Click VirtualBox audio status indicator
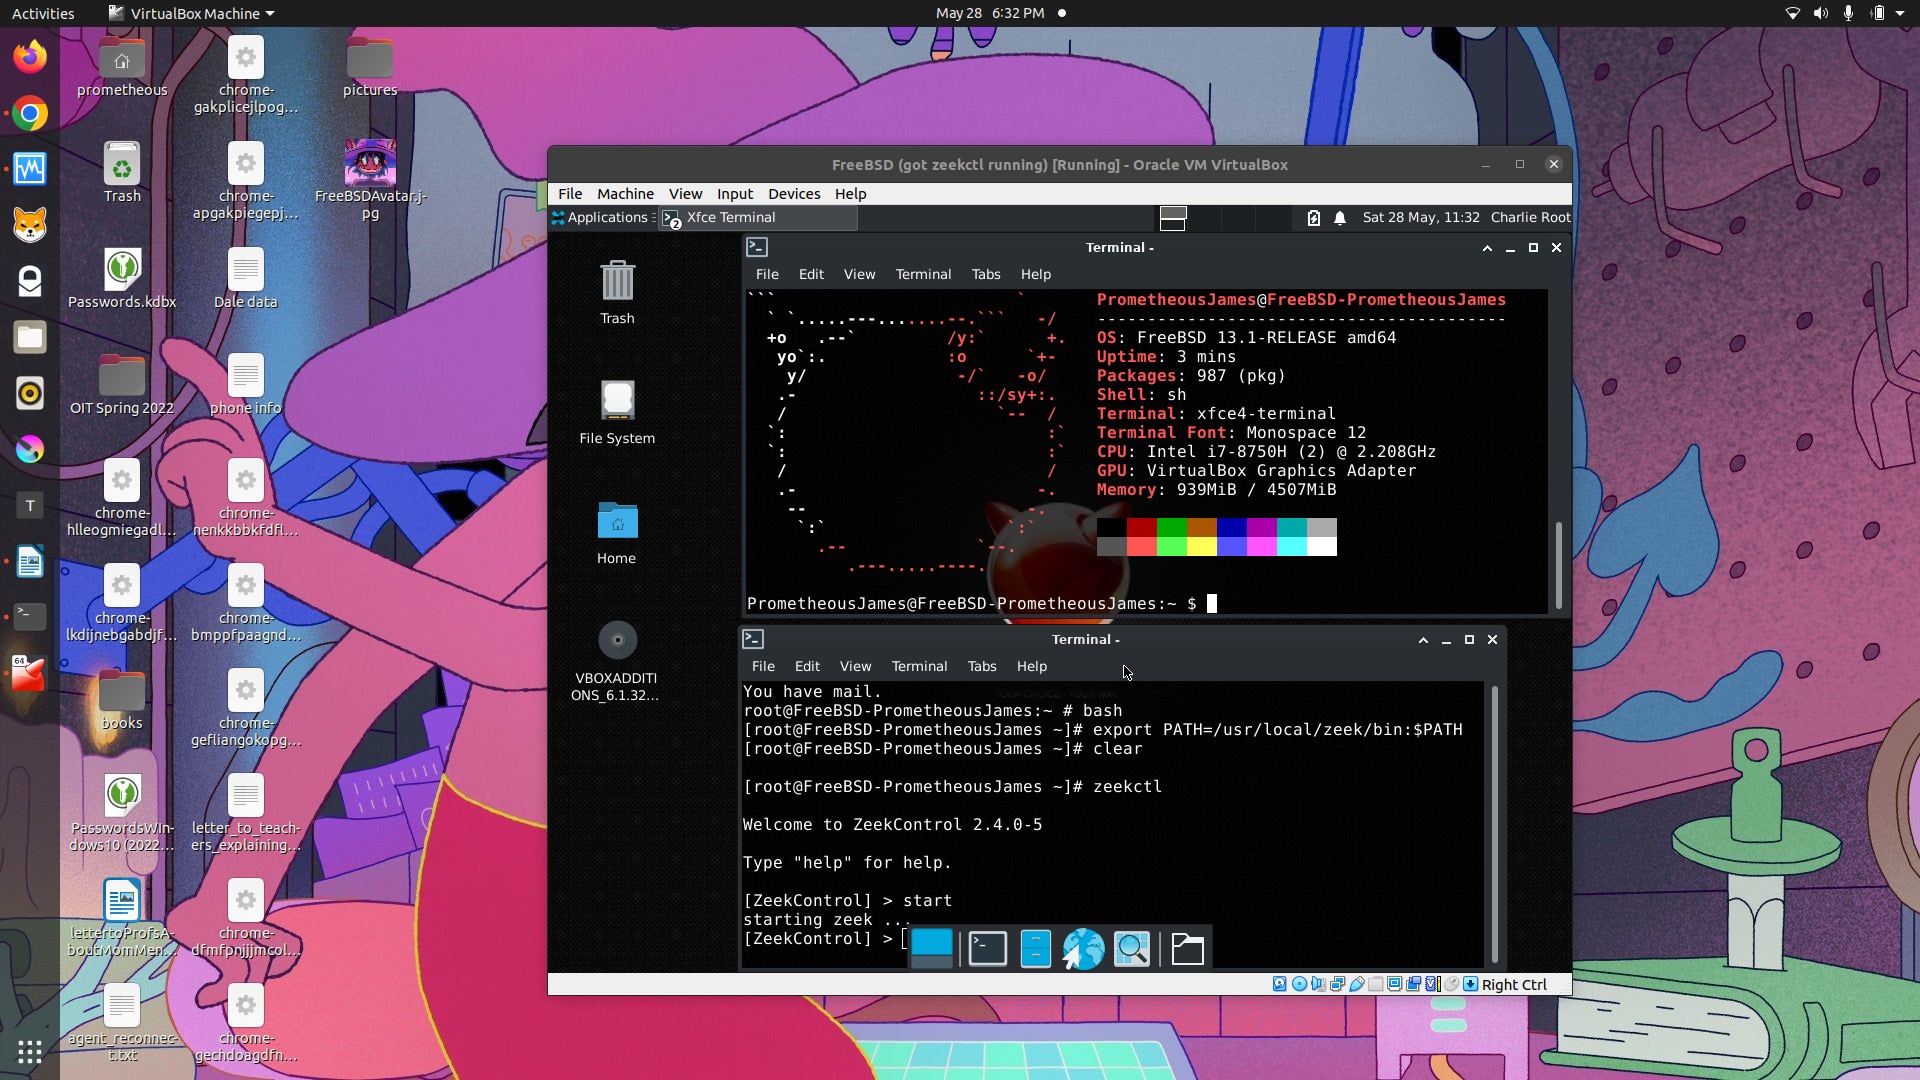The height and width of the screenshot is (1080, 1920). [1318, 984]
